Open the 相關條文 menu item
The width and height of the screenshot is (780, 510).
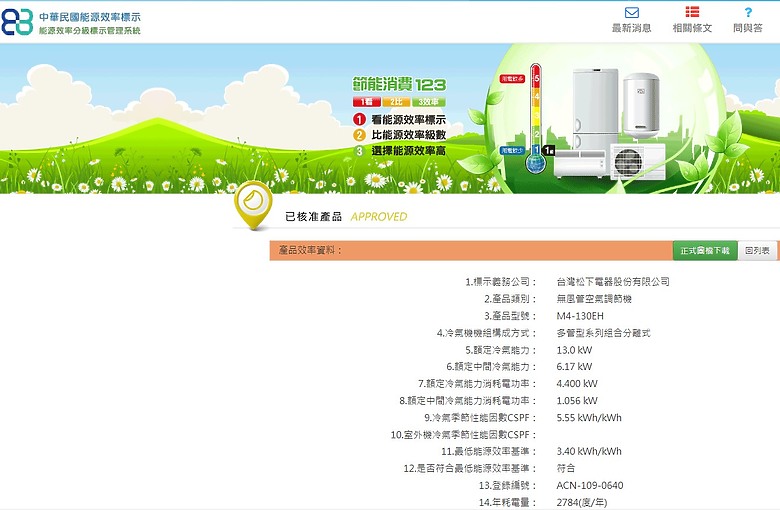coord(692,28)
